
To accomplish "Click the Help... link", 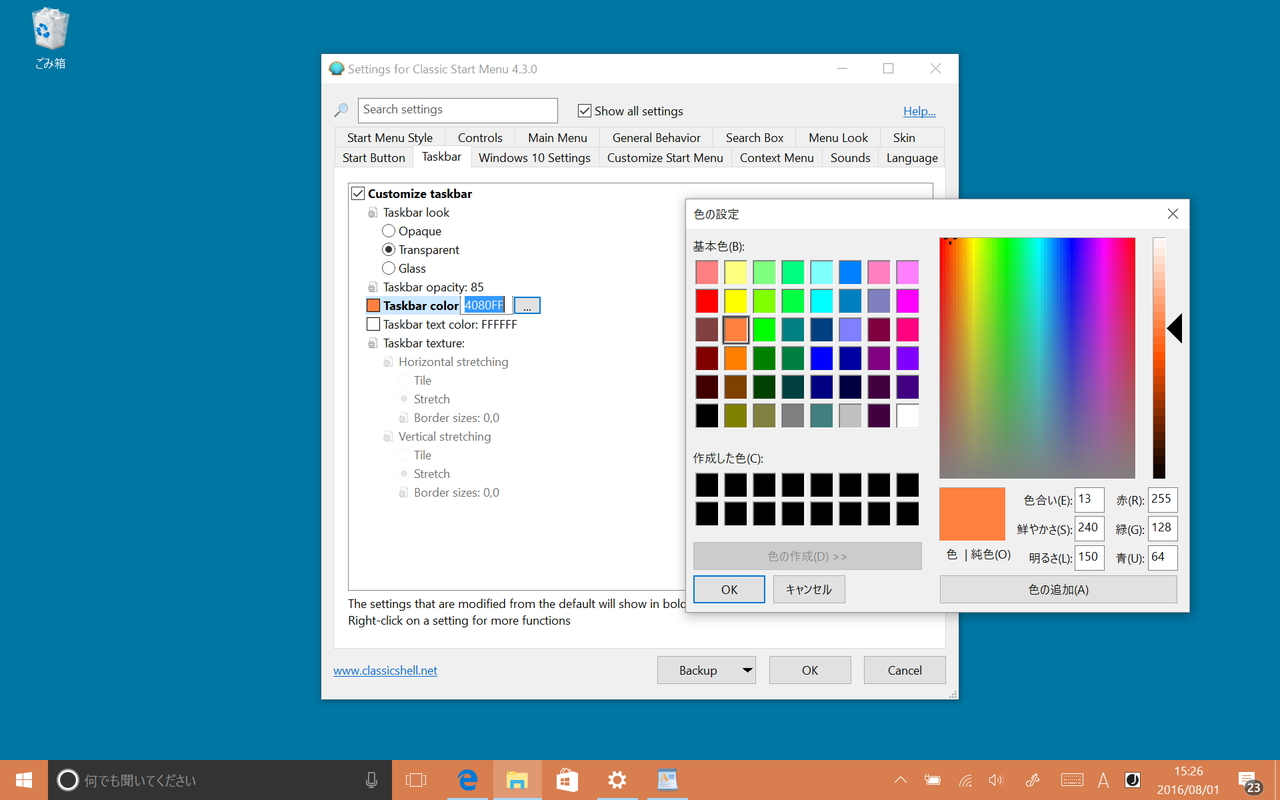I will (920, 111).
